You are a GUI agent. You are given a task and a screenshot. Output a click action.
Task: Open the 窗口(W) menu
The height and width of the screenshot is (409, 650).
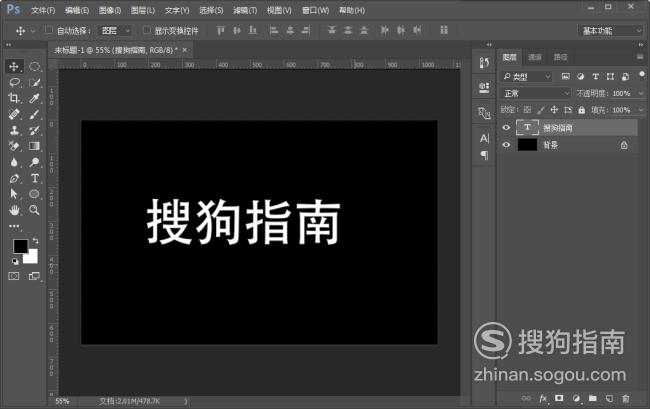(x=315, y=10)
